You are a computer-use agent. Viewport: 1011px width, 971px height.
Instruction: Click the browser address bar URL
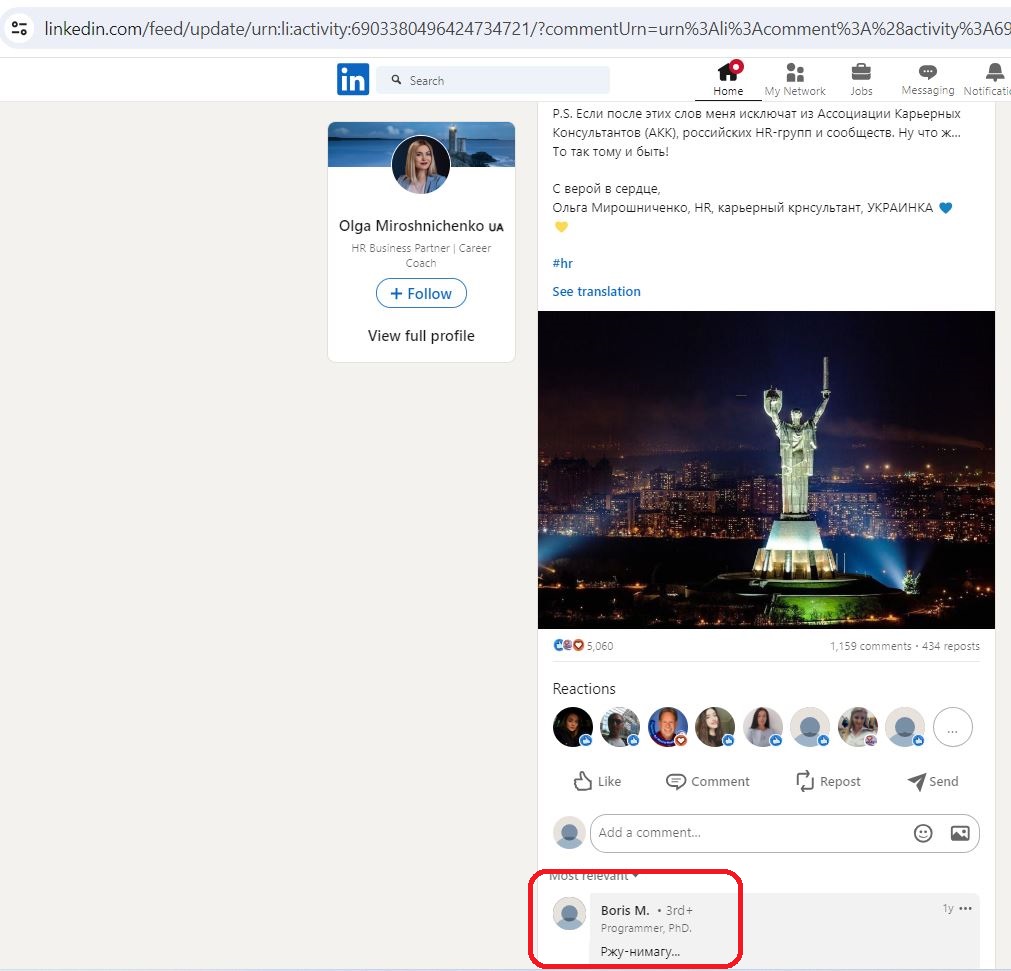(x=525, y=28)
